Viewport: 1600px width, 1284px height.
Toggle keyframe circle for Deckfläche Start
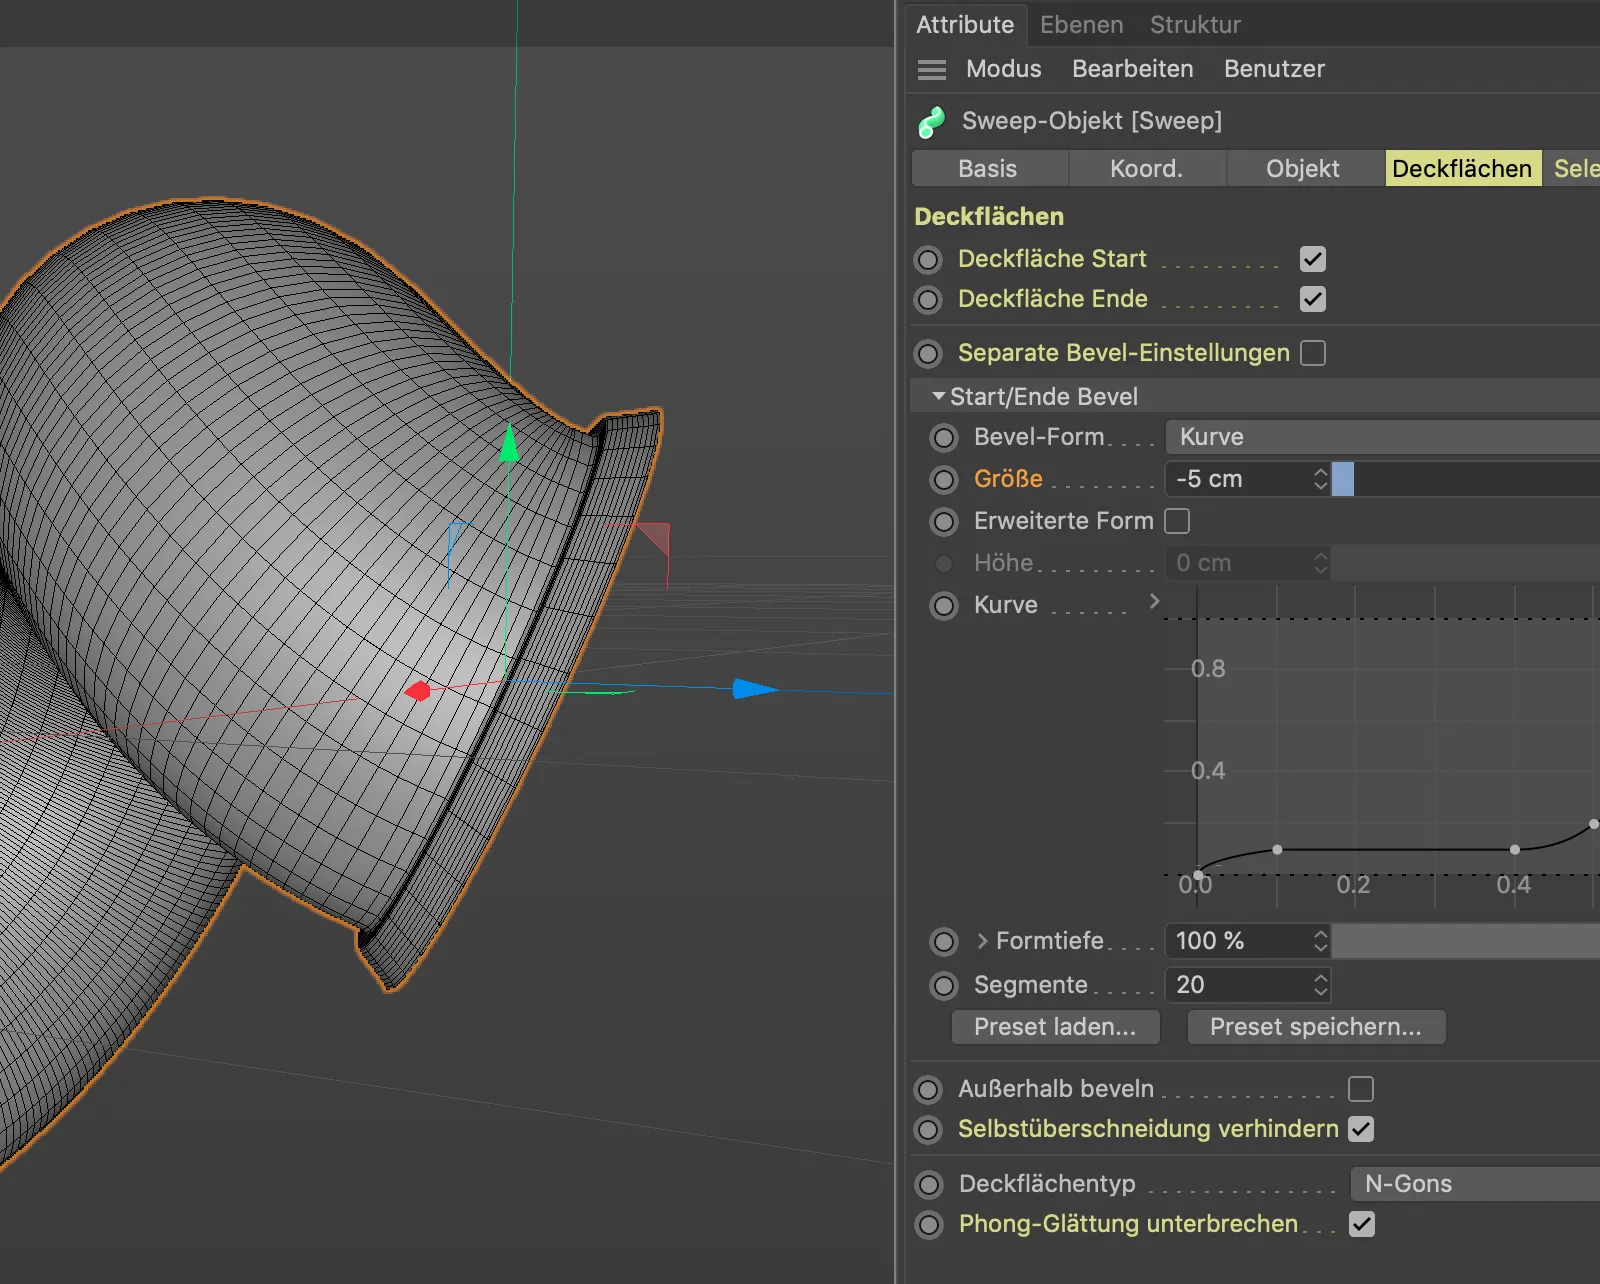click(929, 260)
